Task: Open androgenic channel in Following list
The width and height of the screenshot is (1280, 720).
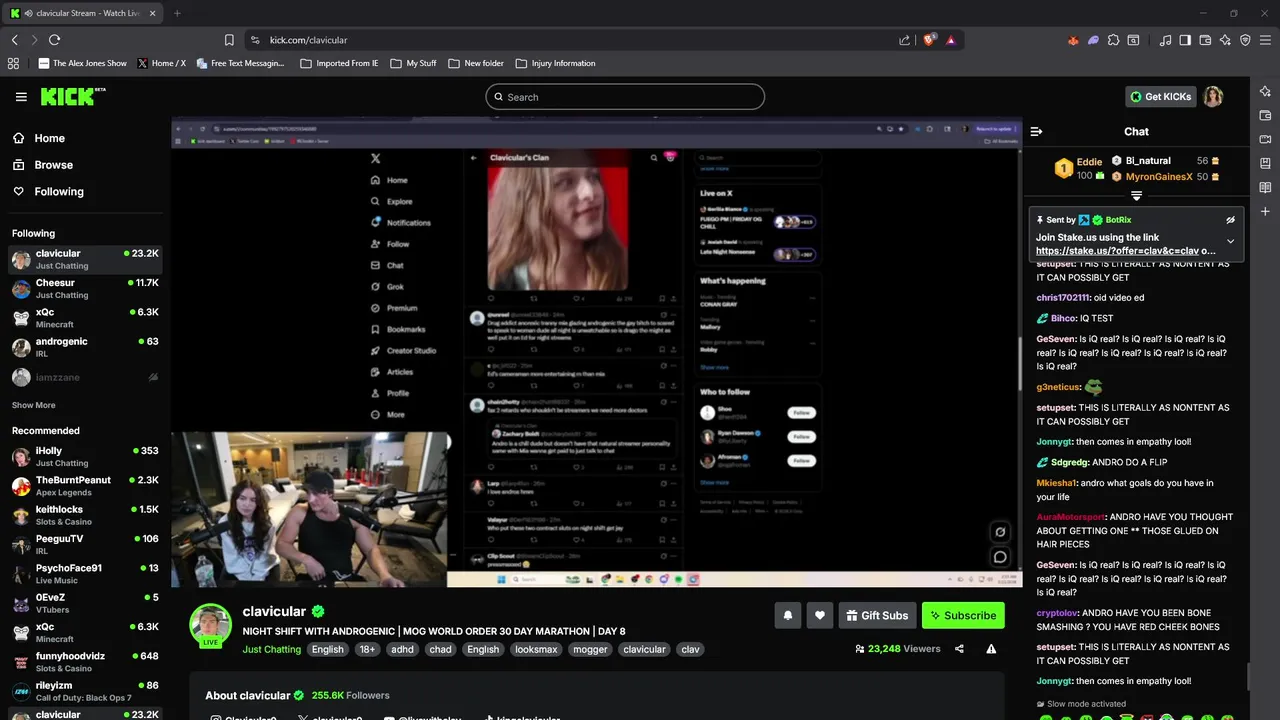Action: pos(85,347)
